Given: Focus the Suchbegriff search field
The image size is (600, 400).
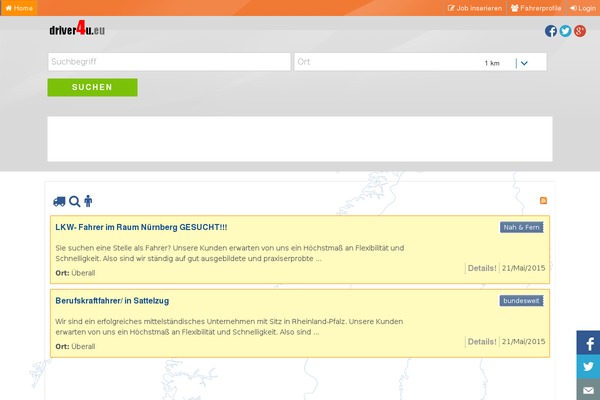Looking at the screenshot, I should point(169,62).
